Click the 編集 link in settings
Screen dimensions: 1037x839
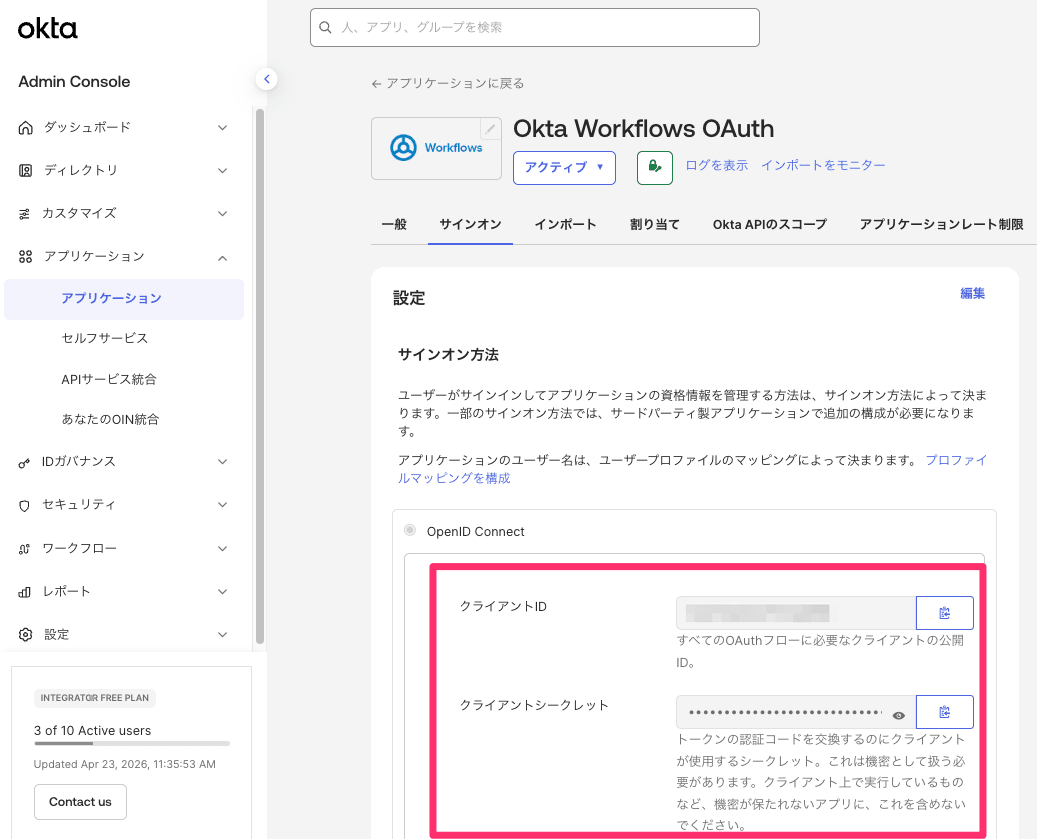click(972, 293)
